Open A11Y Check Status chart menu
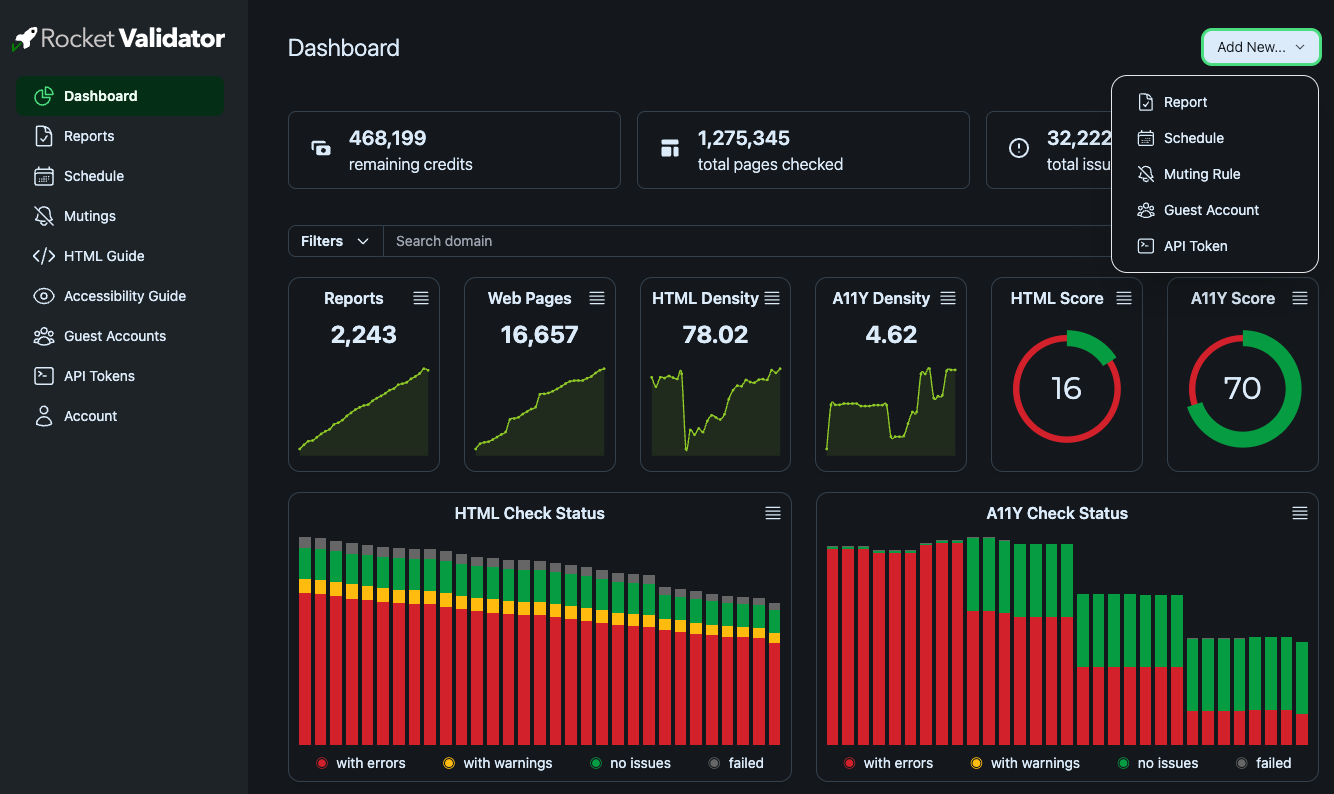 [1300, 513]
